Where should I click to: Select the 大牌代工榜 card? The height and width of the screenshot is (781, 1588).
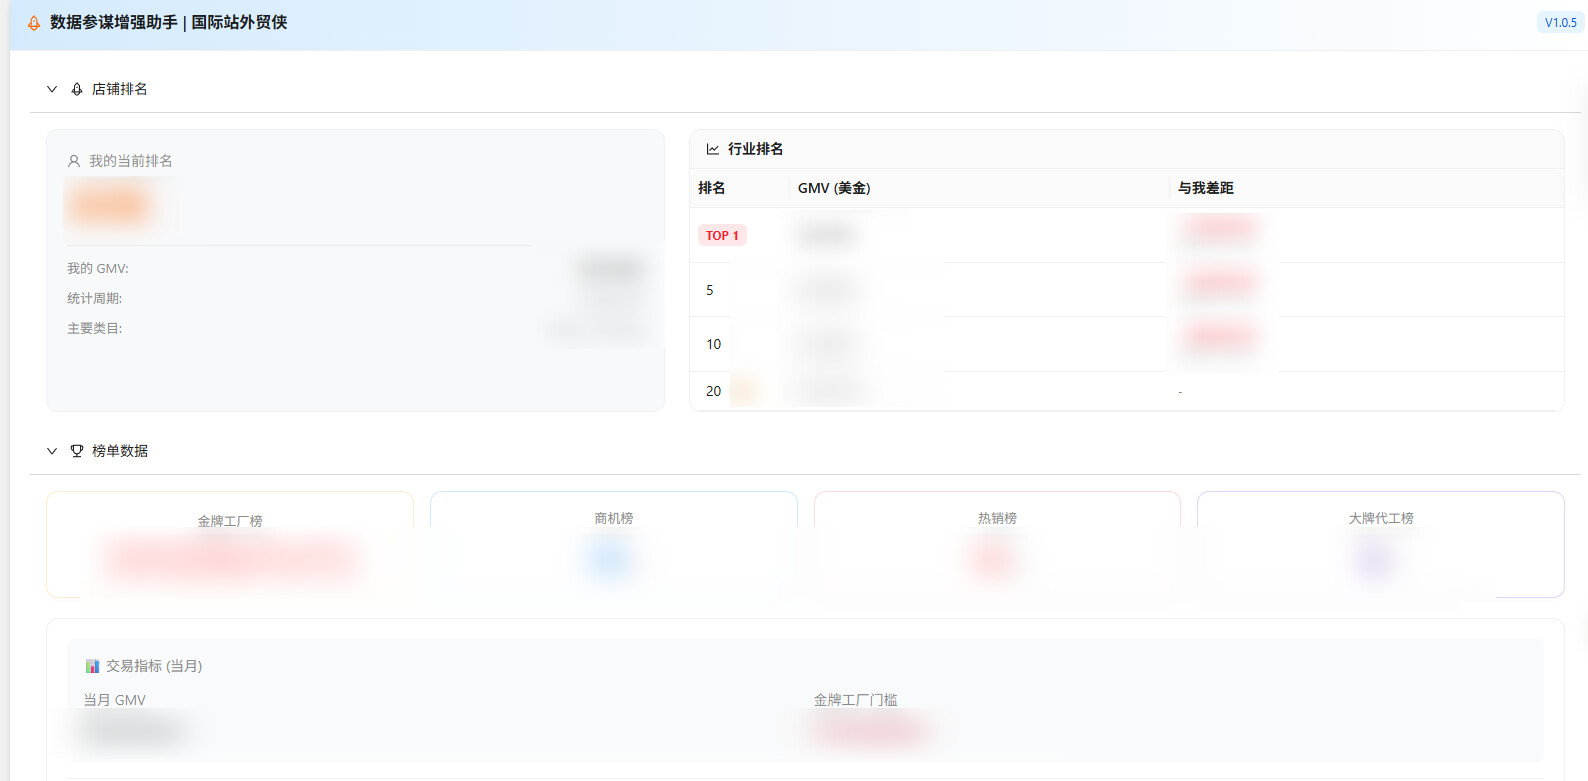pos(1380,543)
